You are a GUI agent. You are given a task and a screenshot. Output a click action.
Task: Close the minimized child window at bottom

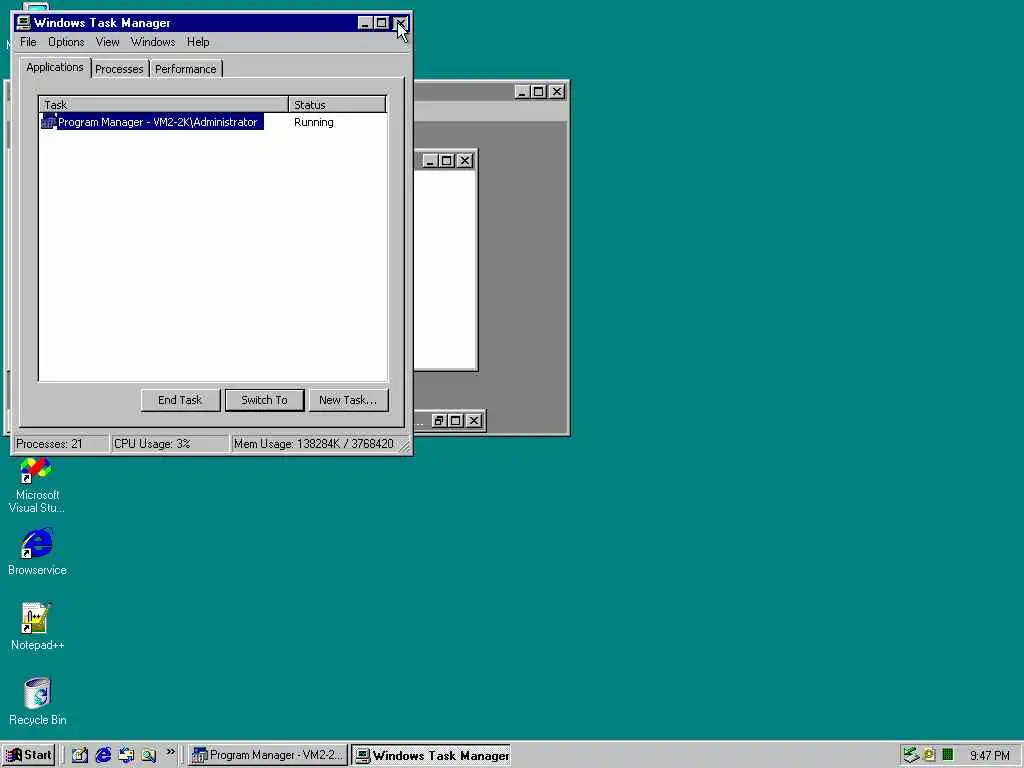click(474, 421)
